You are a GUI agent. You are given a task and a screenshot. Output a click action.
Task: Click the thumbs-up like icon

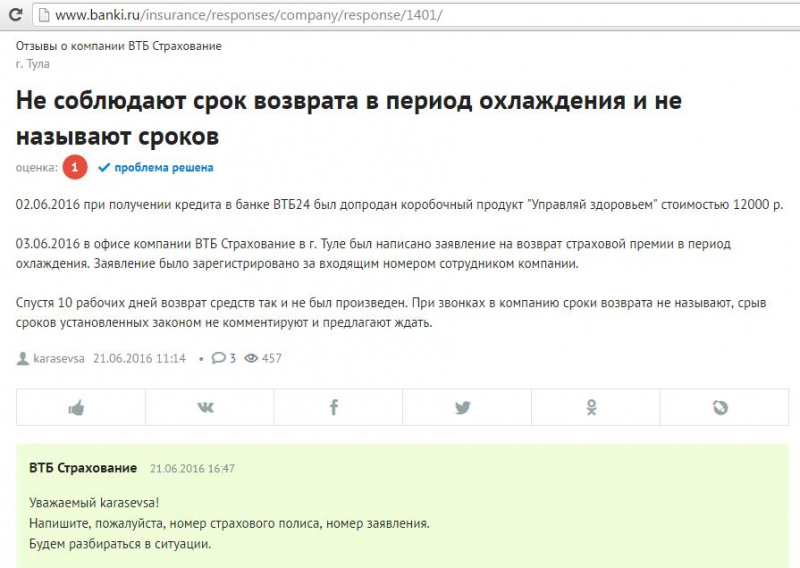click(76, 407)
